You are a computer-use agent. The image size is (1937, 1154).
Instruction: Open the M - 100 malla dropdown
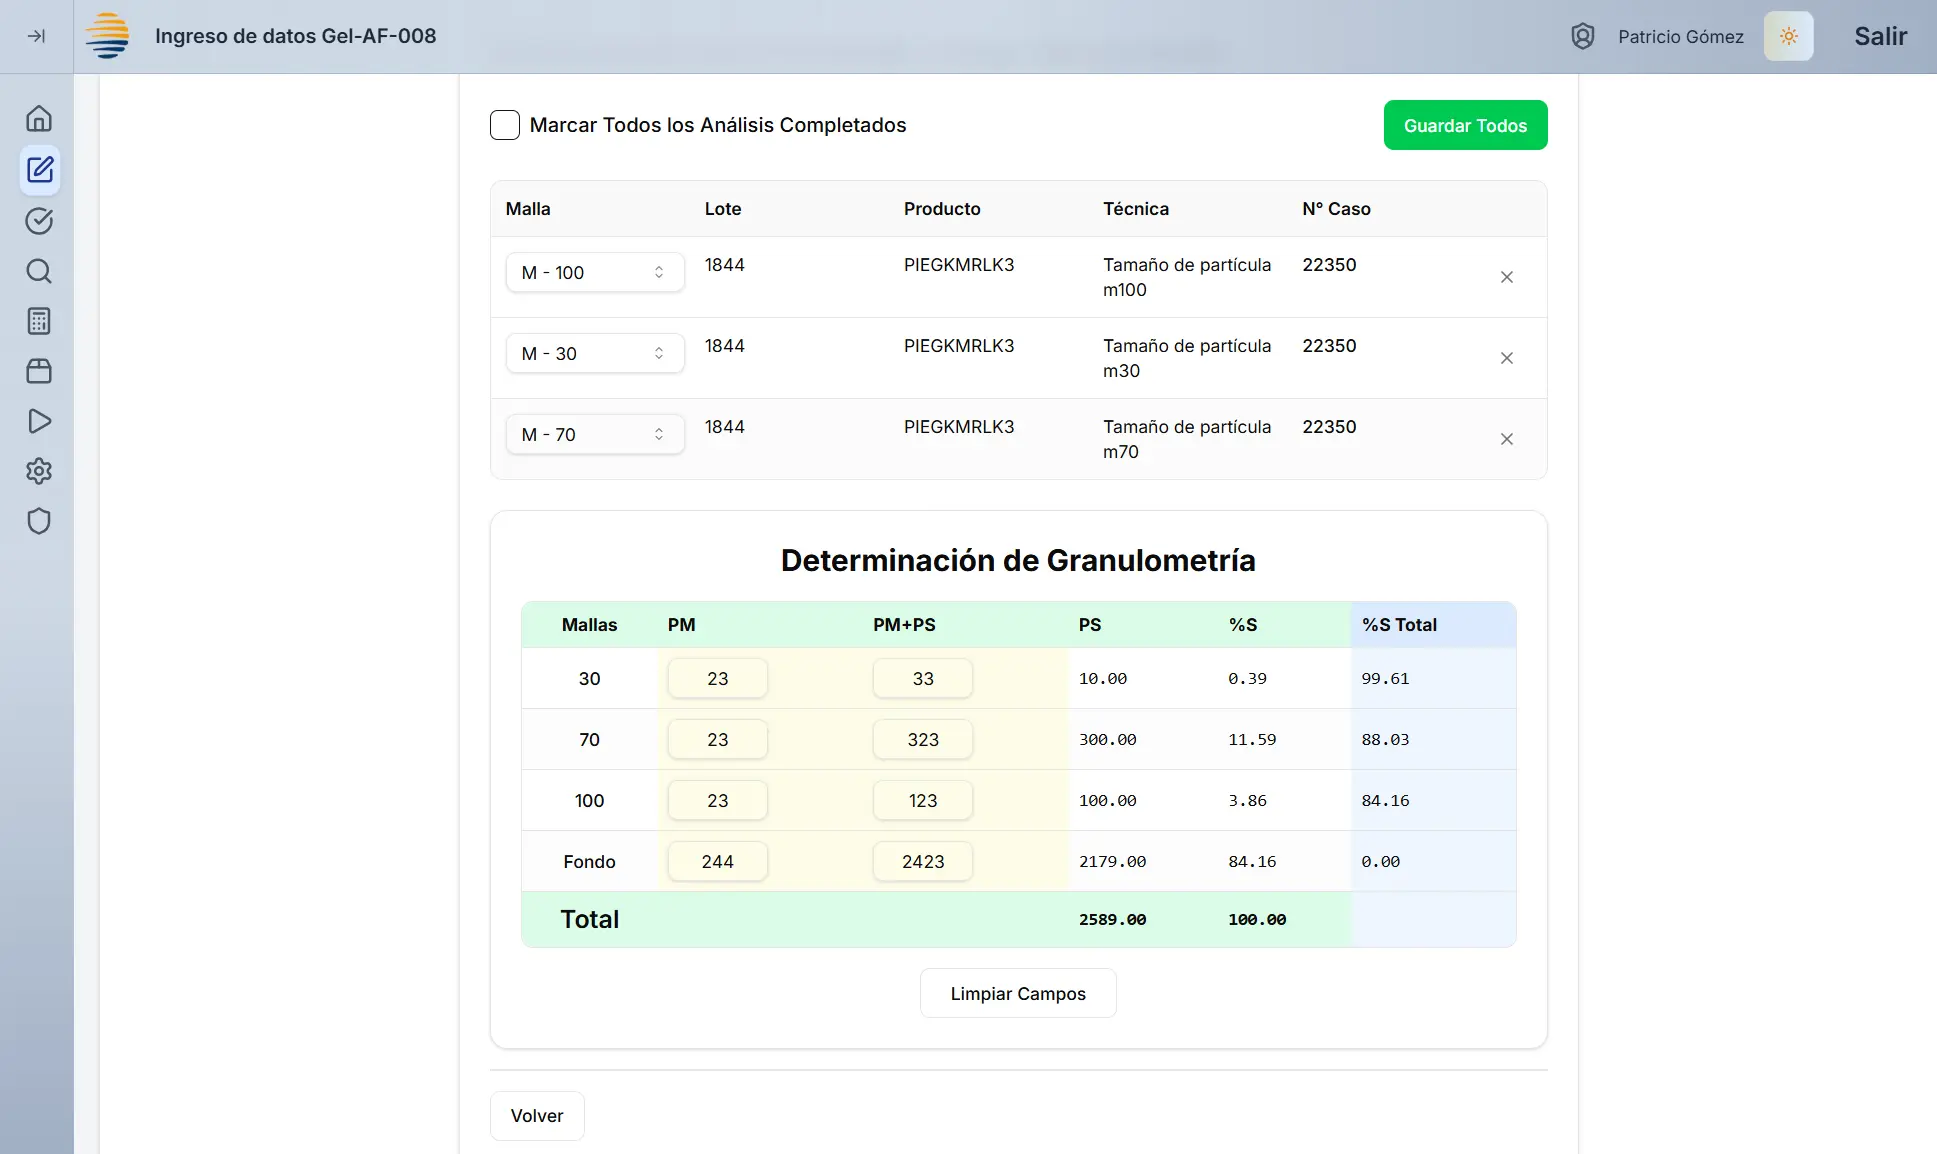[594, 272]
